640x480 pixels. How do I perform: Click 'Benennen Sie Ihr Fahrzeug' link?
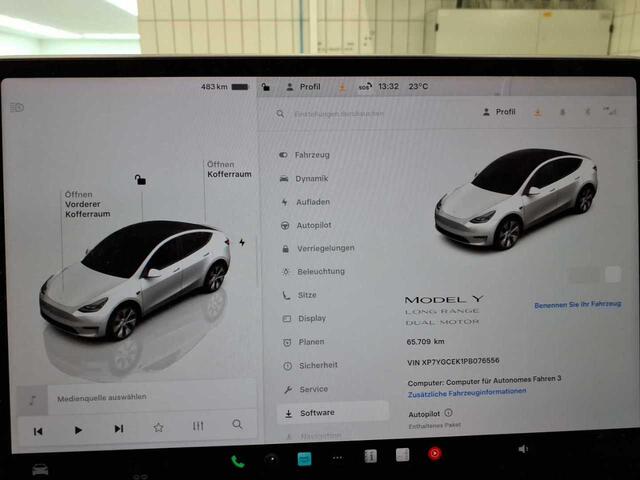pyautogui.click(x=578, y=304)
